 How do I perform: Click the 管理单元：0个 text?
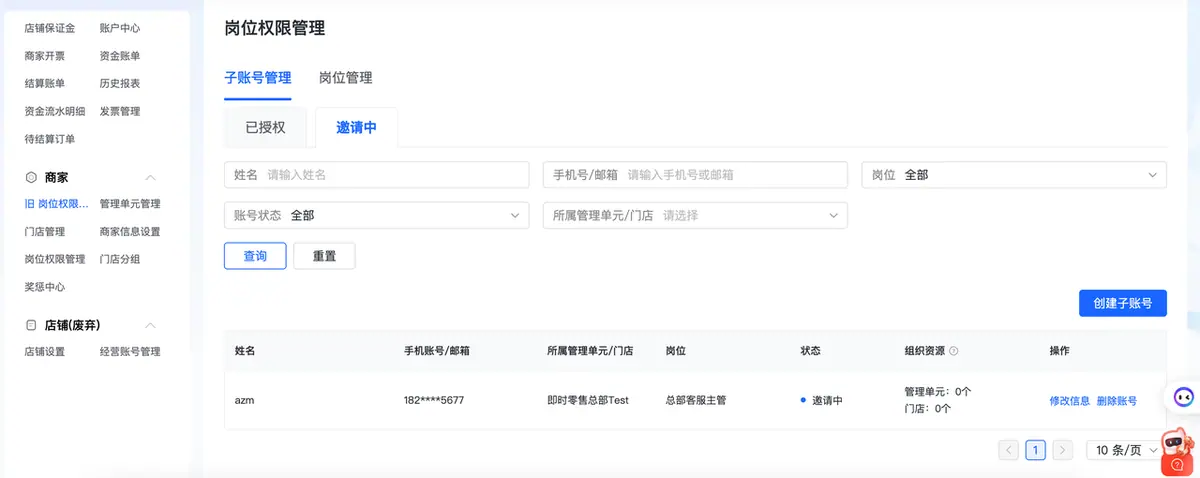point(938,392)
